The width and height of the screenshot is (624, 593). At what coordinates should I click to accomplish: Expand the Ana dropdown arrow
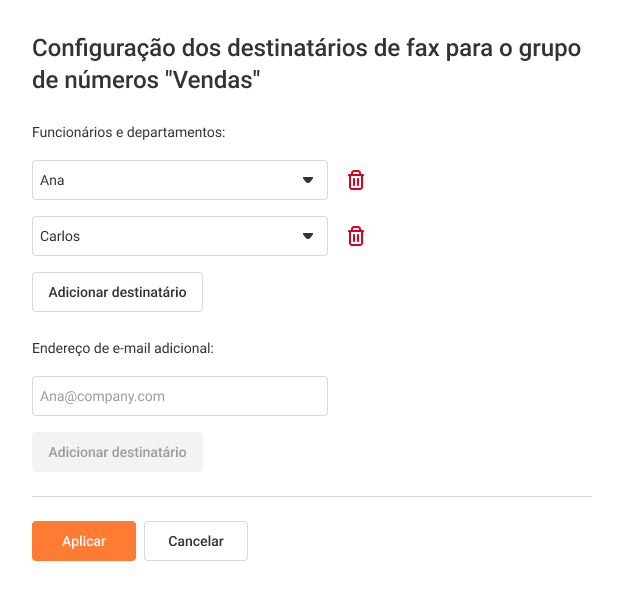308,180
